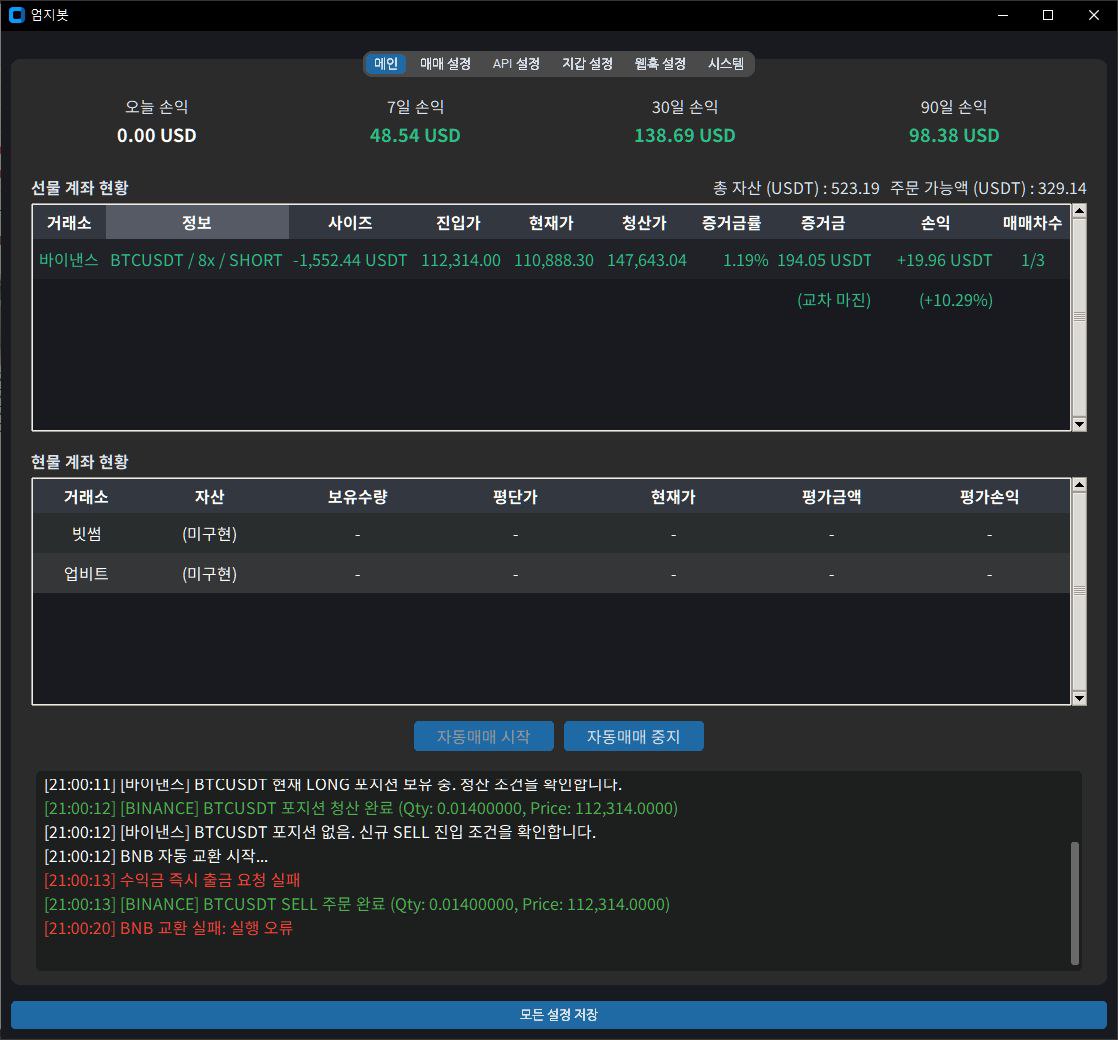1118x1040 pixels.
Task: Select the 업비트 row in spot table
Action: (550, 574)
